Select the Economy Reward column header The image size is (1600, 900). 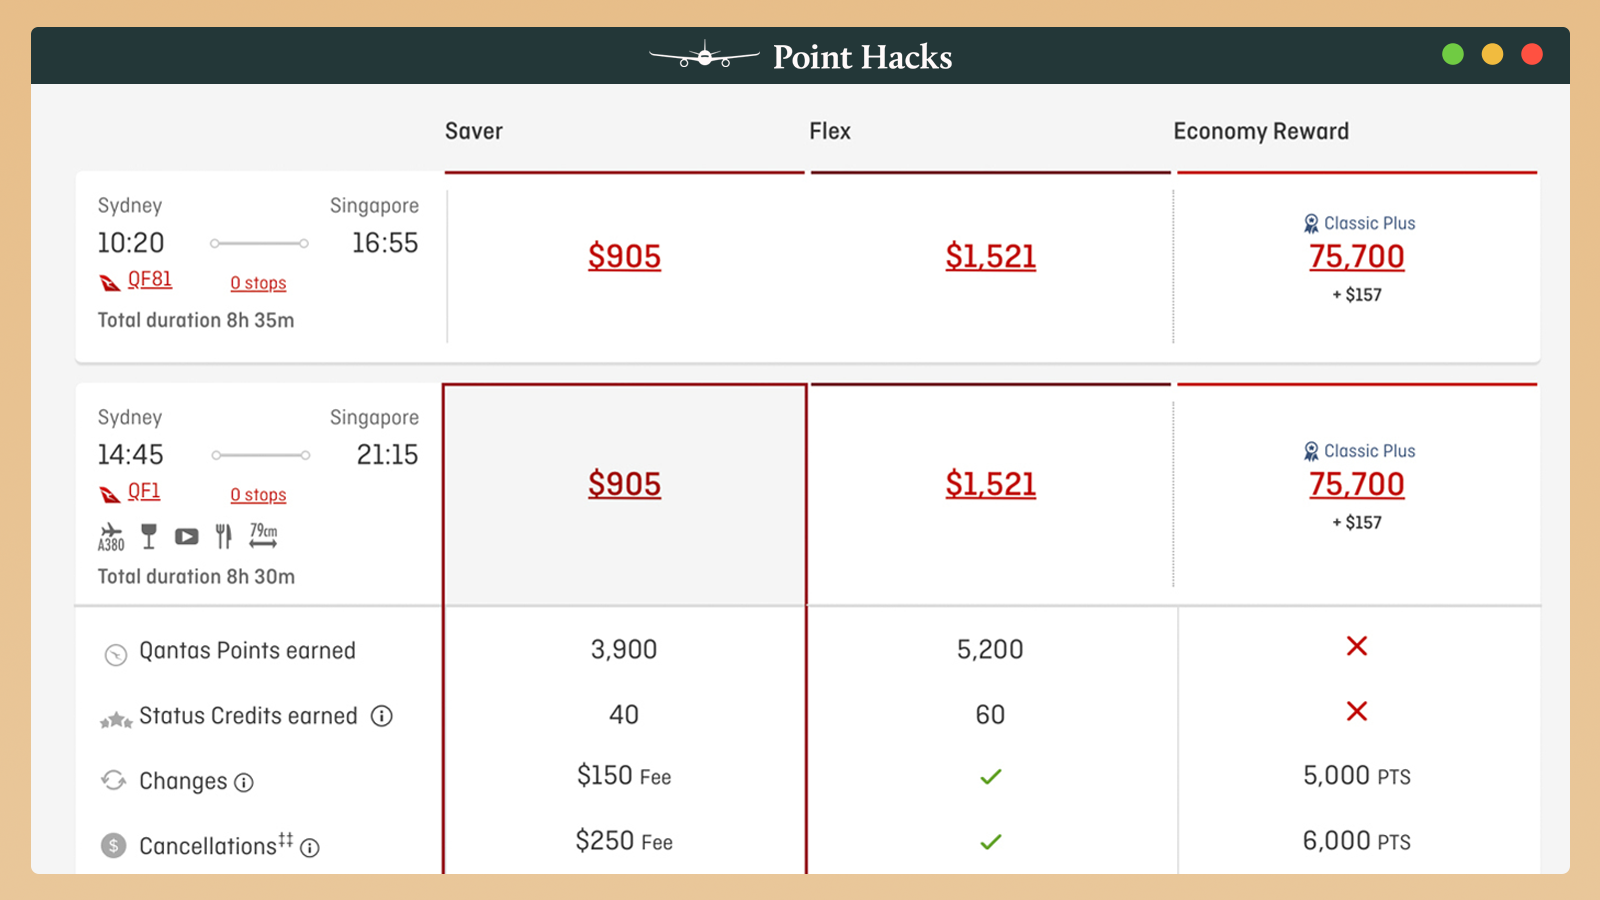[1261, 132]
